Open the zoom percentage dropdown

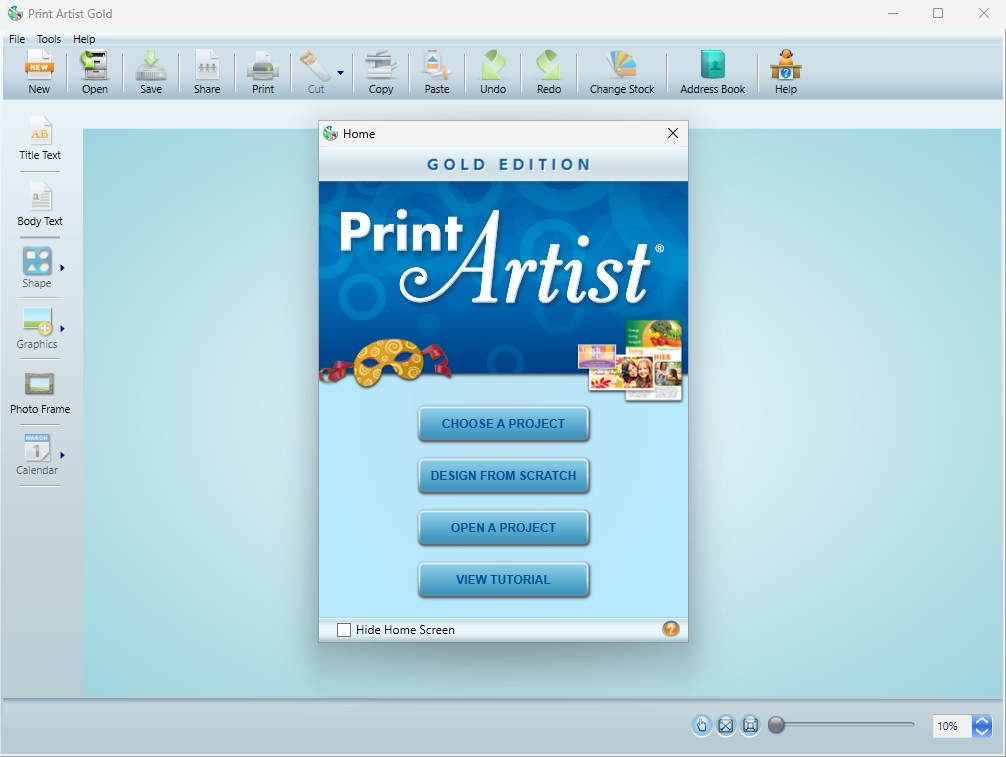pos(982,726)
